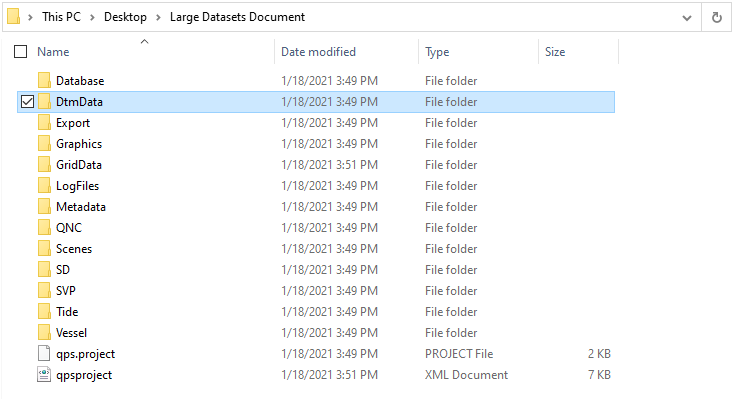Click the SVP folder icon

coord(44,291)
